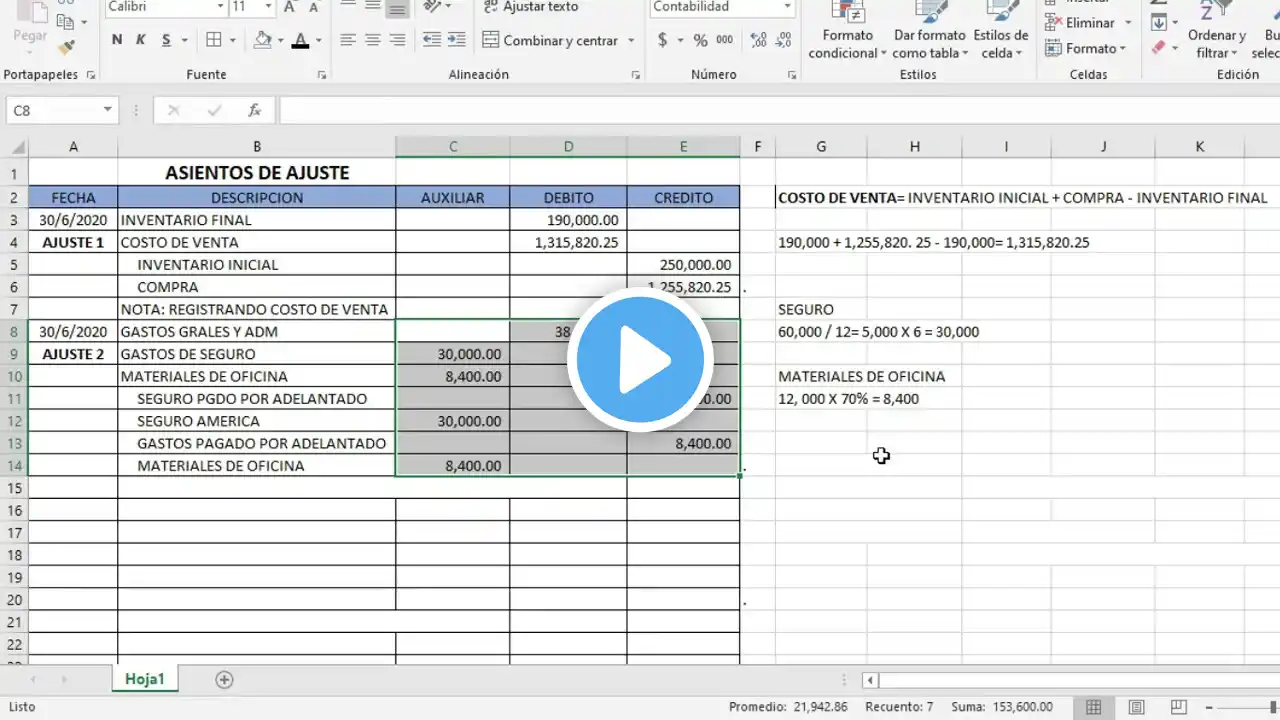Play video with center play button

coord(640,360)
